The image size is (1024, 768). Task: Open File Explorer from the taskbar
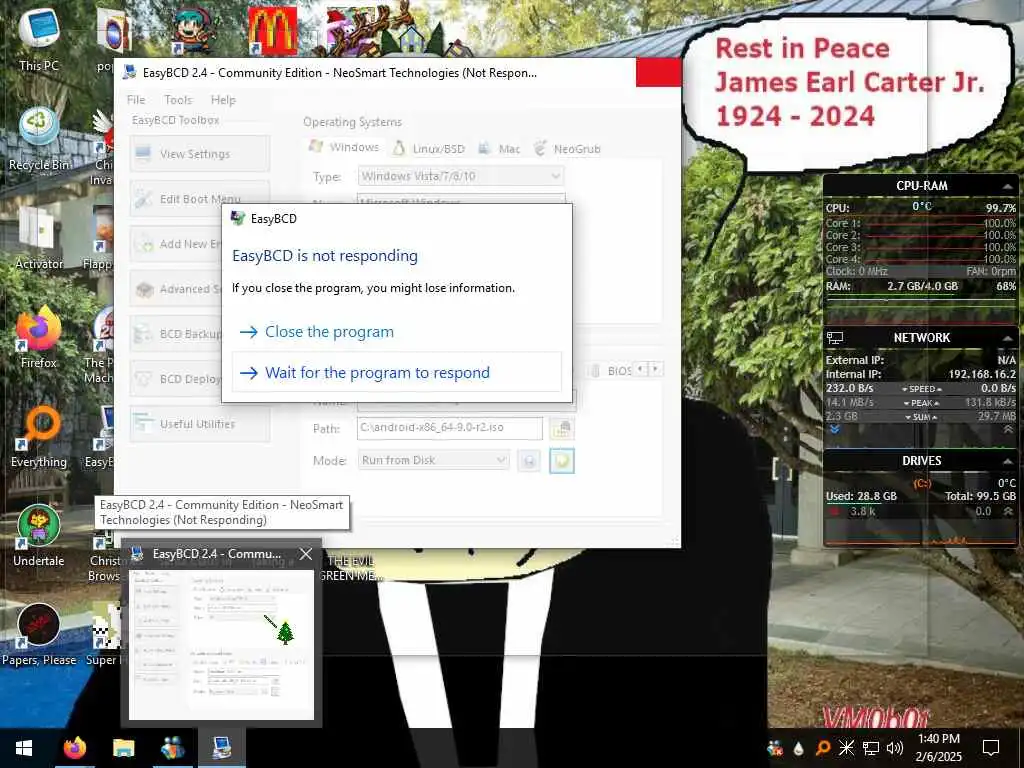123,748
